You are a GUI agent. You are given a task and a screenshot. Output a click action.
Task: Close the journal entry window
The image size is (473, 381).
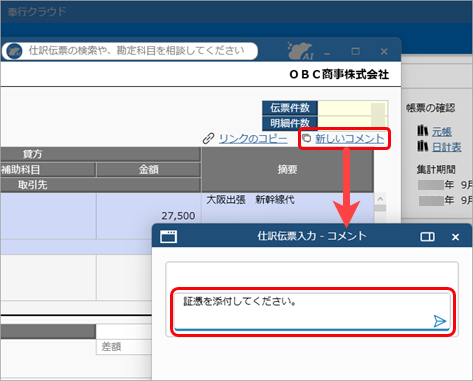coord(384,52)
